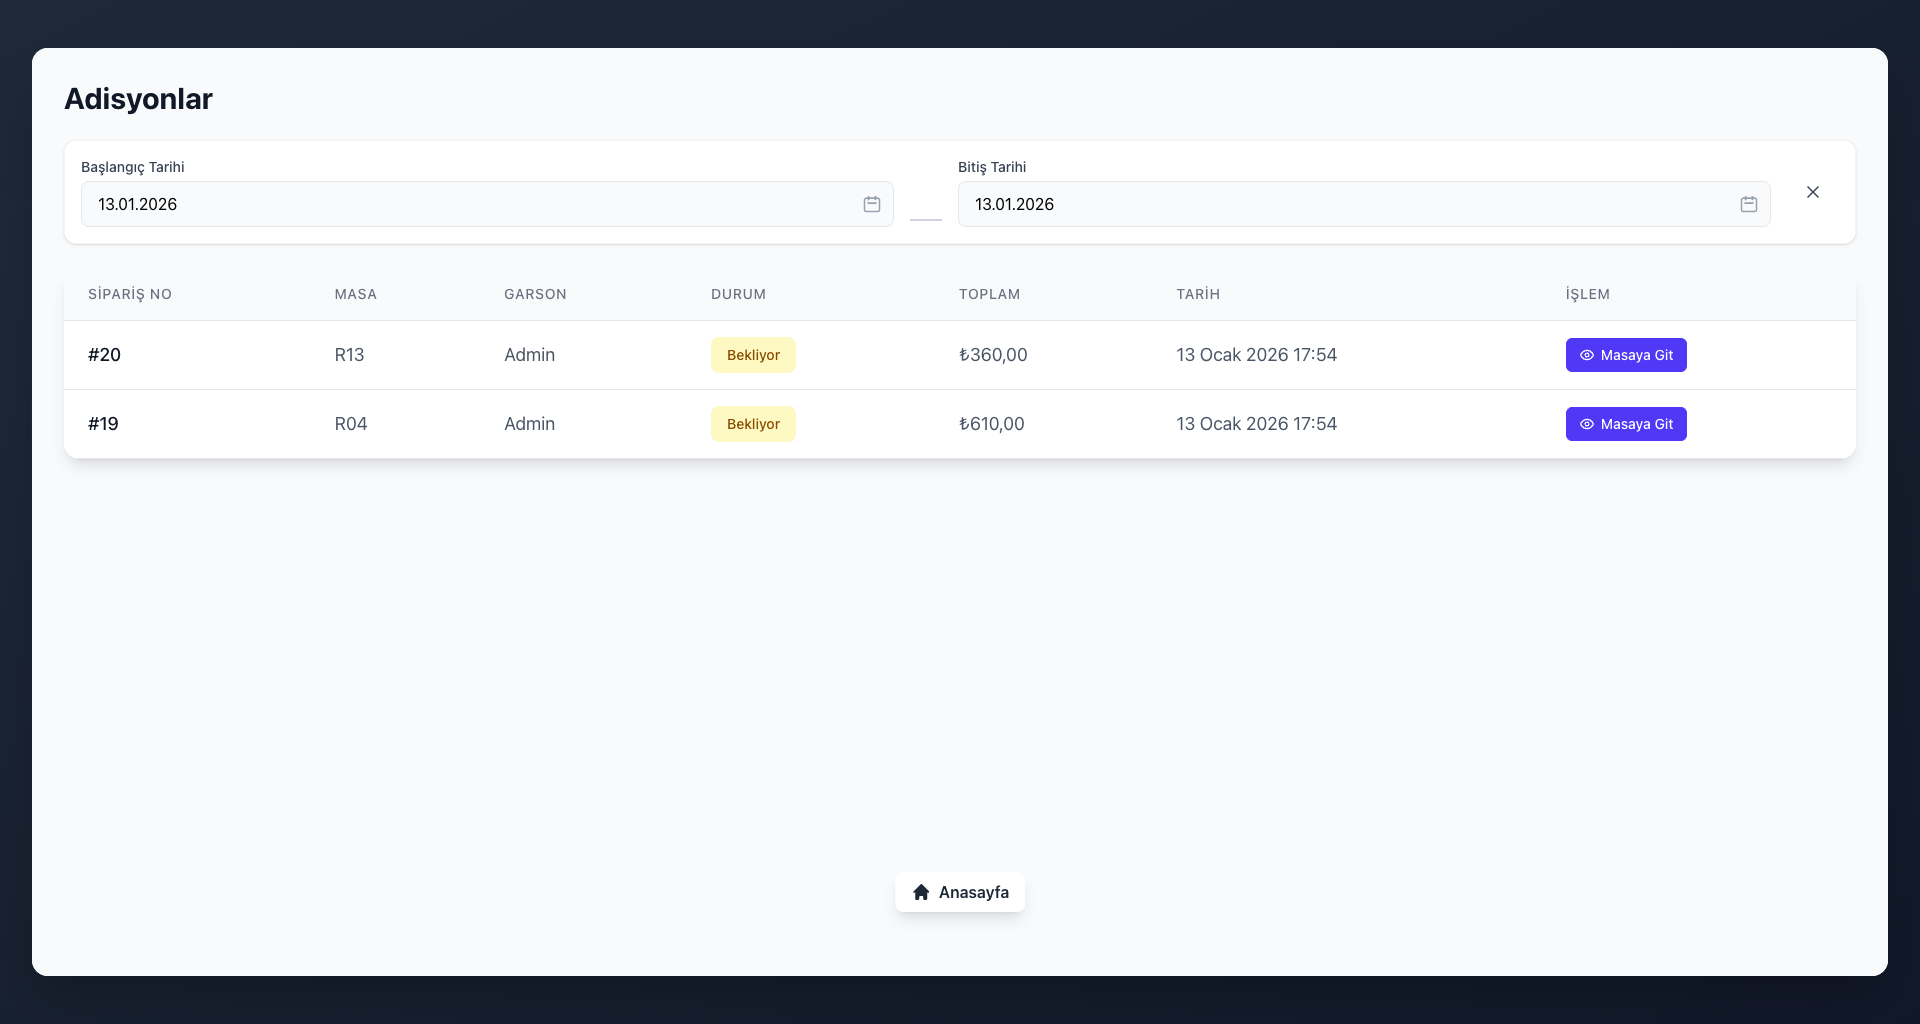Screen dimensions: 1920x1024
Task: Click İŞLEM column header
Action: 1588,294
